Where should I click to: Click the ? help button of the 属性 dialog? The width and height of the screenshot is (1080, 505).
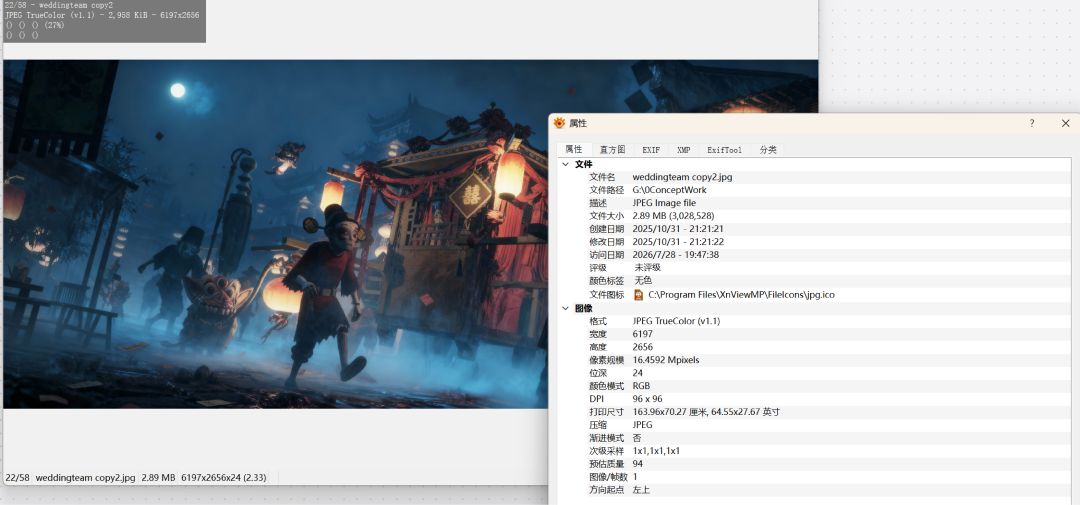tap(1032, 123)
